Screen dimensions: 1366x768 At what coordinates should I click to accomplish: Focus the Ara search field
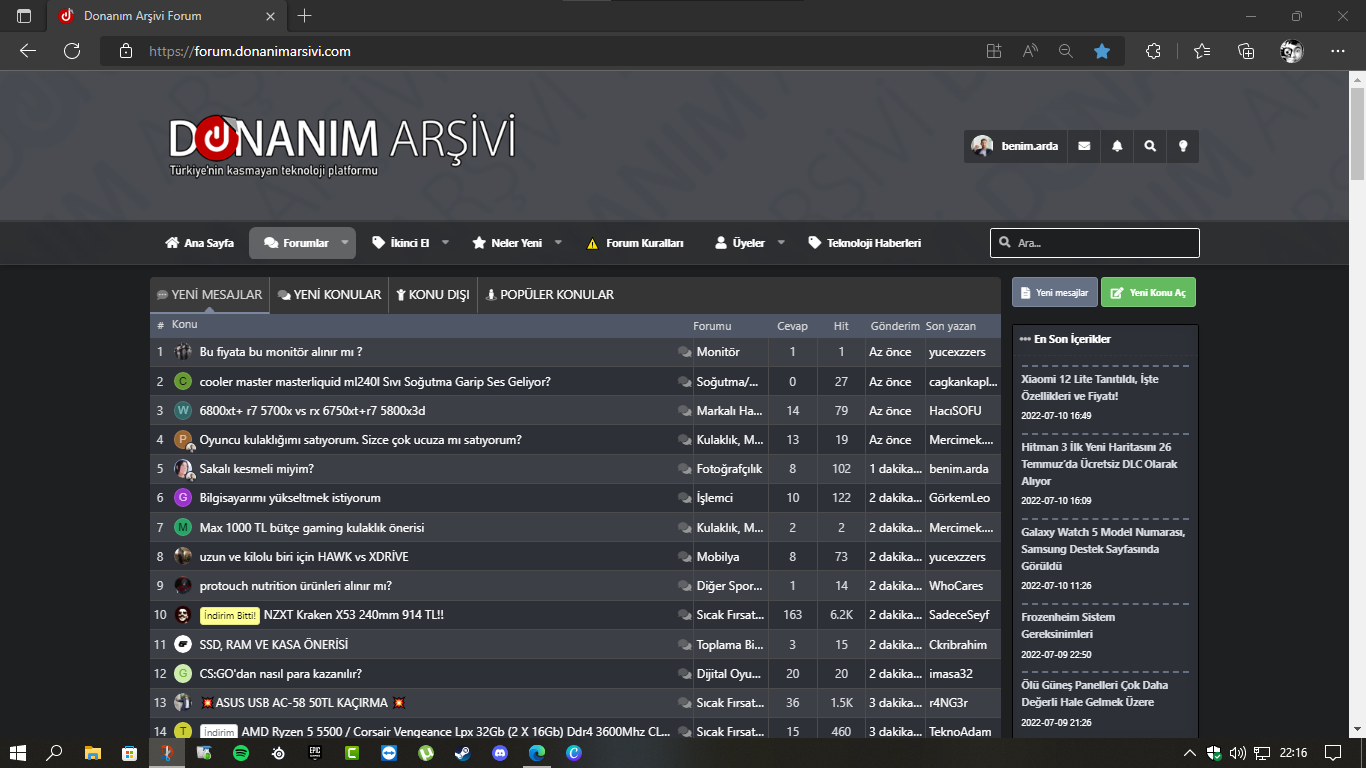pos(1095,243)
